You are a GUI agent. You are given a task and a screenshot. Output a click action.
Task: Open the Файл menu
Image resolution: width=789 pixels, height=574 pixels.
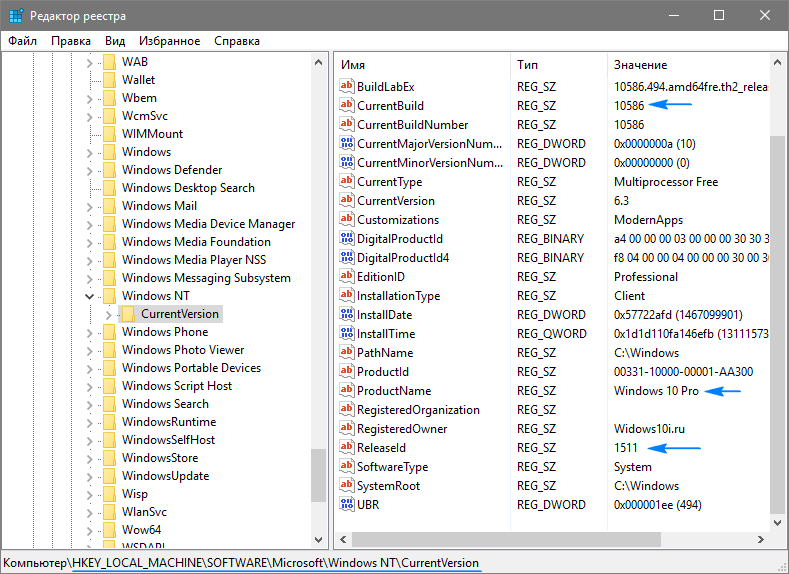click(x=22, y=41)
